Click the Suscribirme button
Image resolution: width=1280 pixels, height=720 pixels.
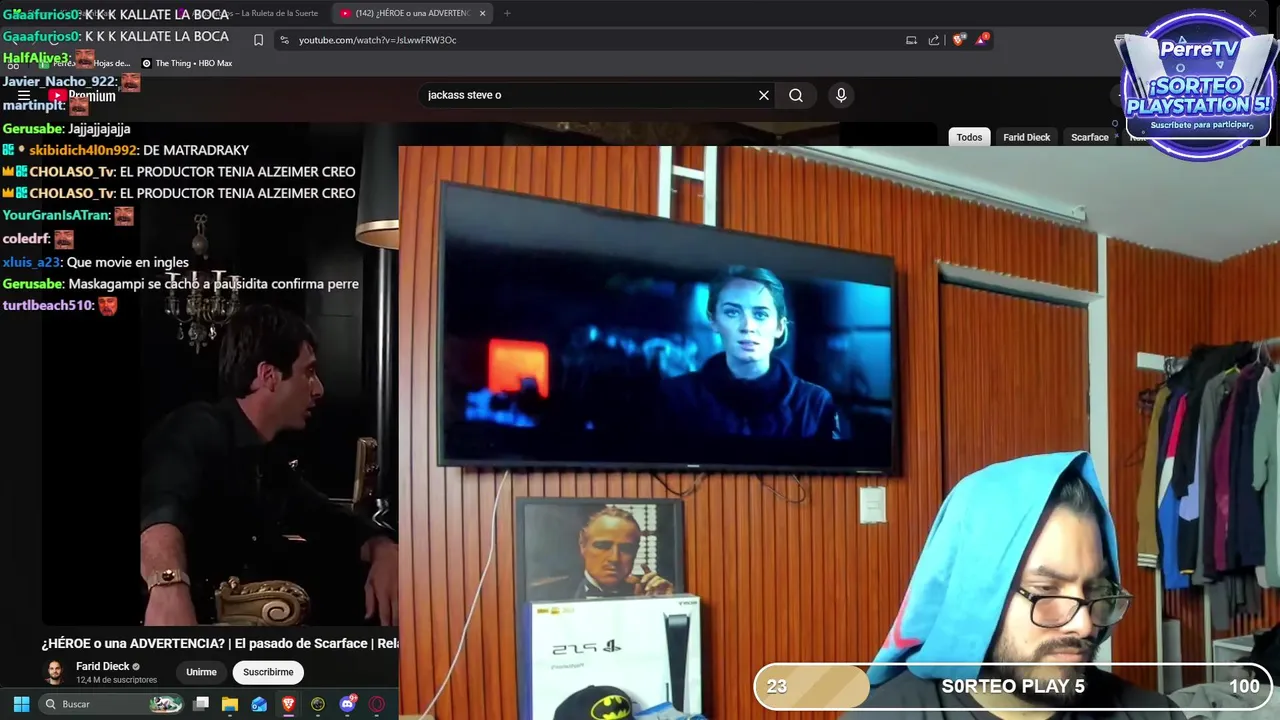pos(268,672)
